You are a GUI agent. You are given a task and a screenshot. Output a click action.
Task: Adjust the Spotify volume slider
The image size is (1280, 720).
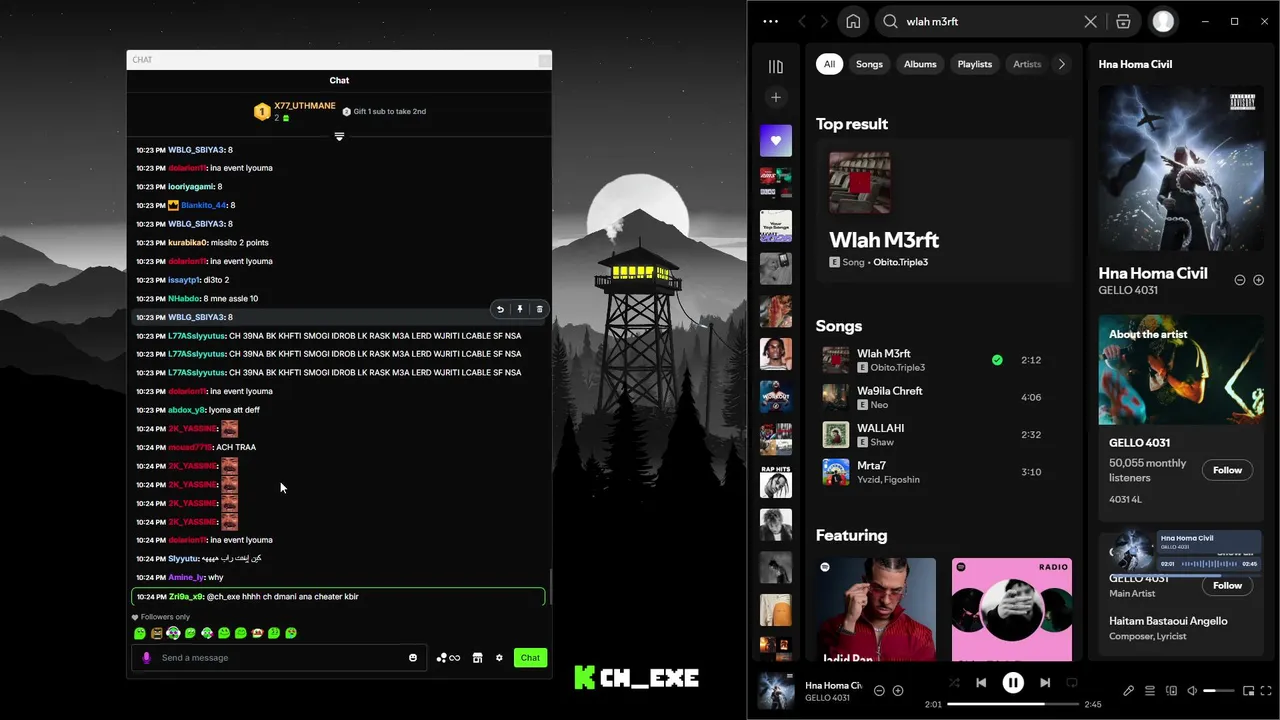coord(1218,691)
